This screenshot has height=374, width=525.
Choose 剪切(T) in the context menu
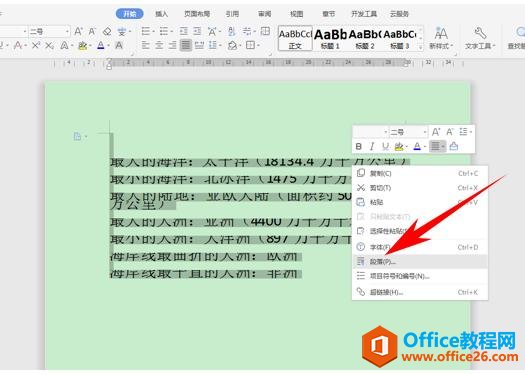[x=420, y=188]
